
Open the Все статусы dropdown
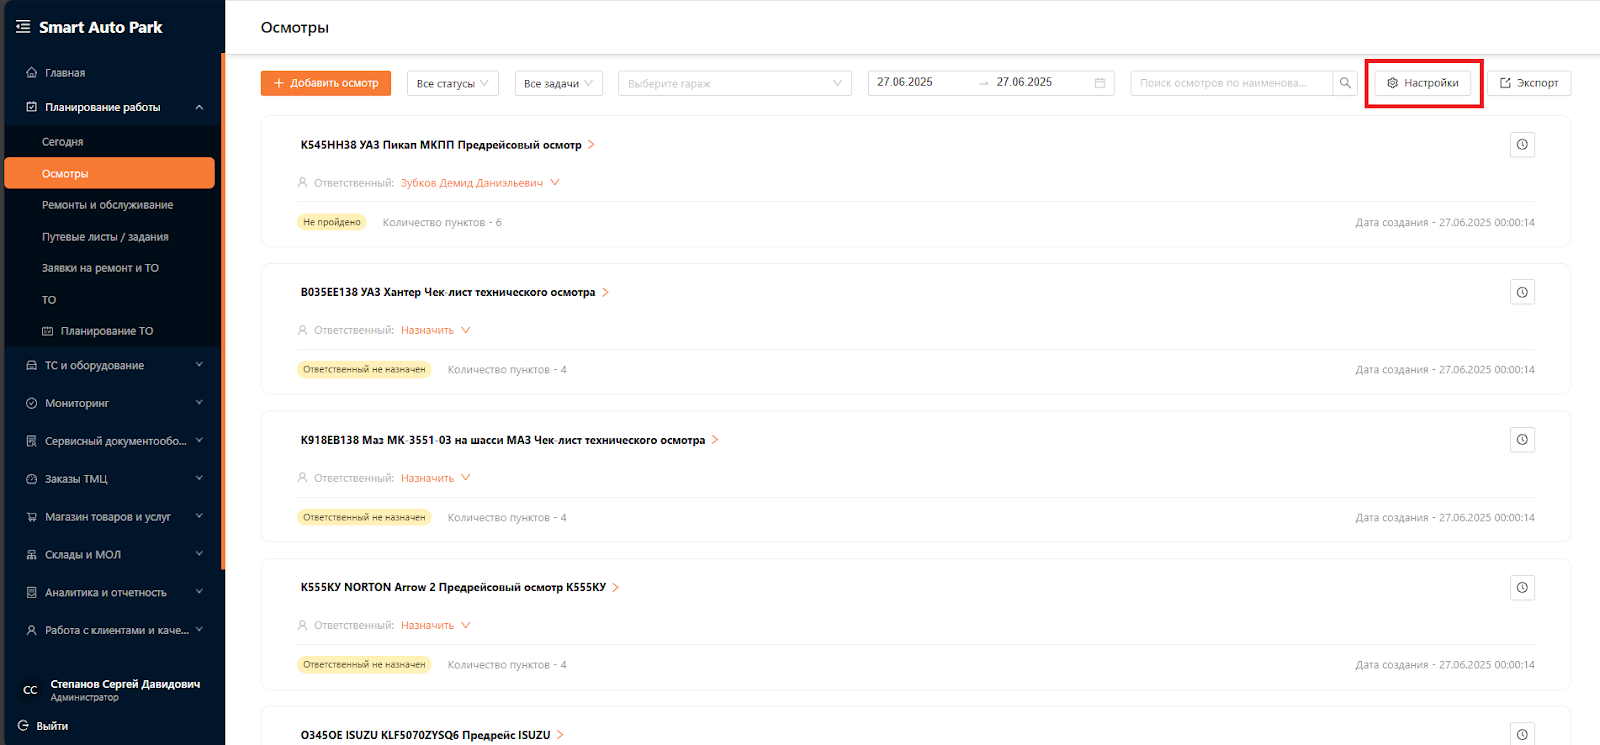click(452, 83)
